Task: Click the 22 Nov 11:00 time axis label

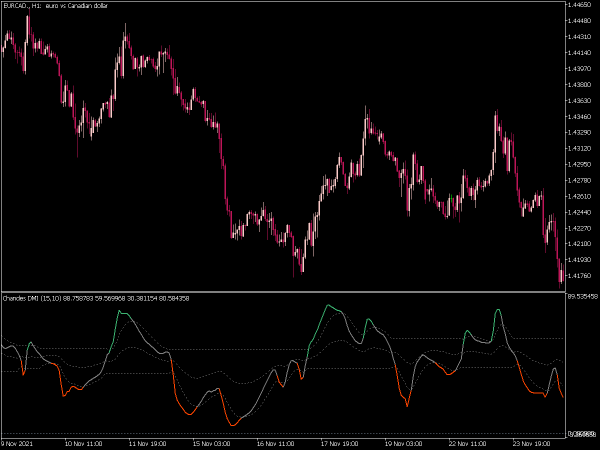Action: pos(468,444)
